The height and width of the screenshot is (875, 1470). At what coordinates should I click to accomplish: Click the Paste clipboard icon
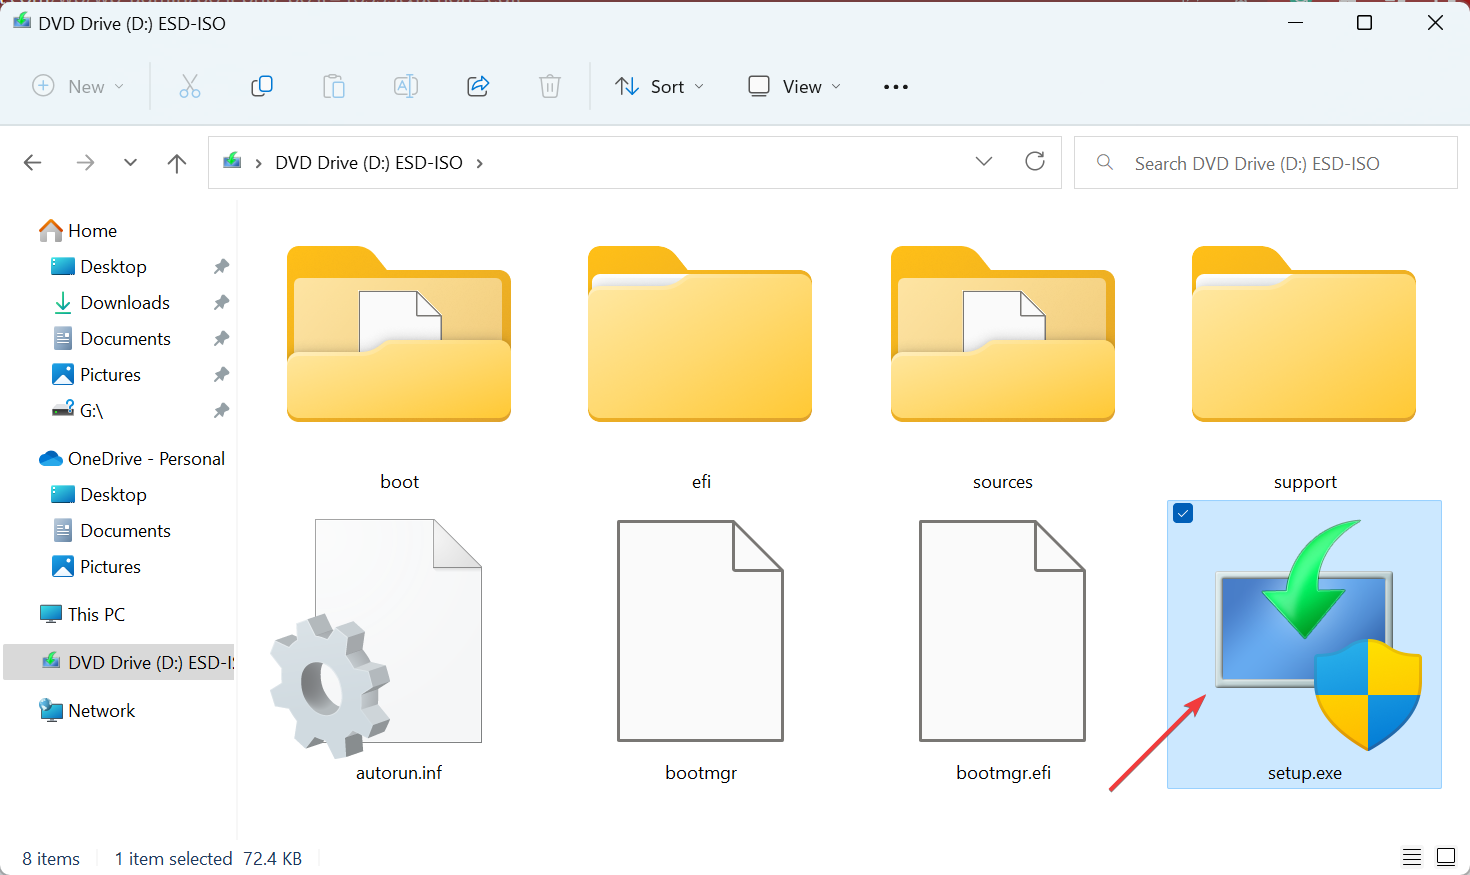tap(334, 87)
